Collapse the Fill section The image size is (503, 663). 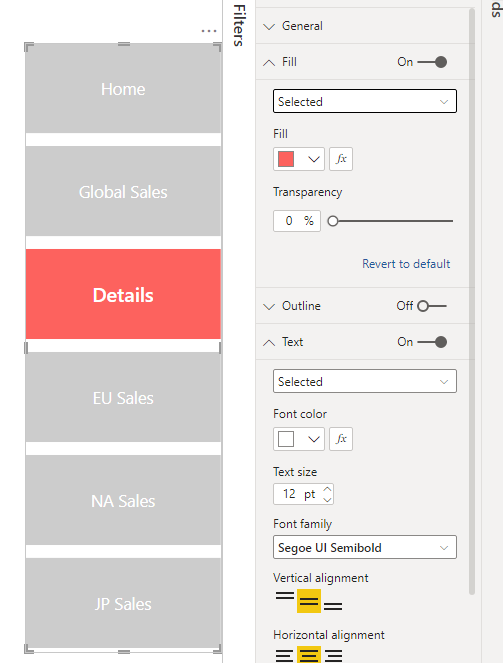coord(269,63)
